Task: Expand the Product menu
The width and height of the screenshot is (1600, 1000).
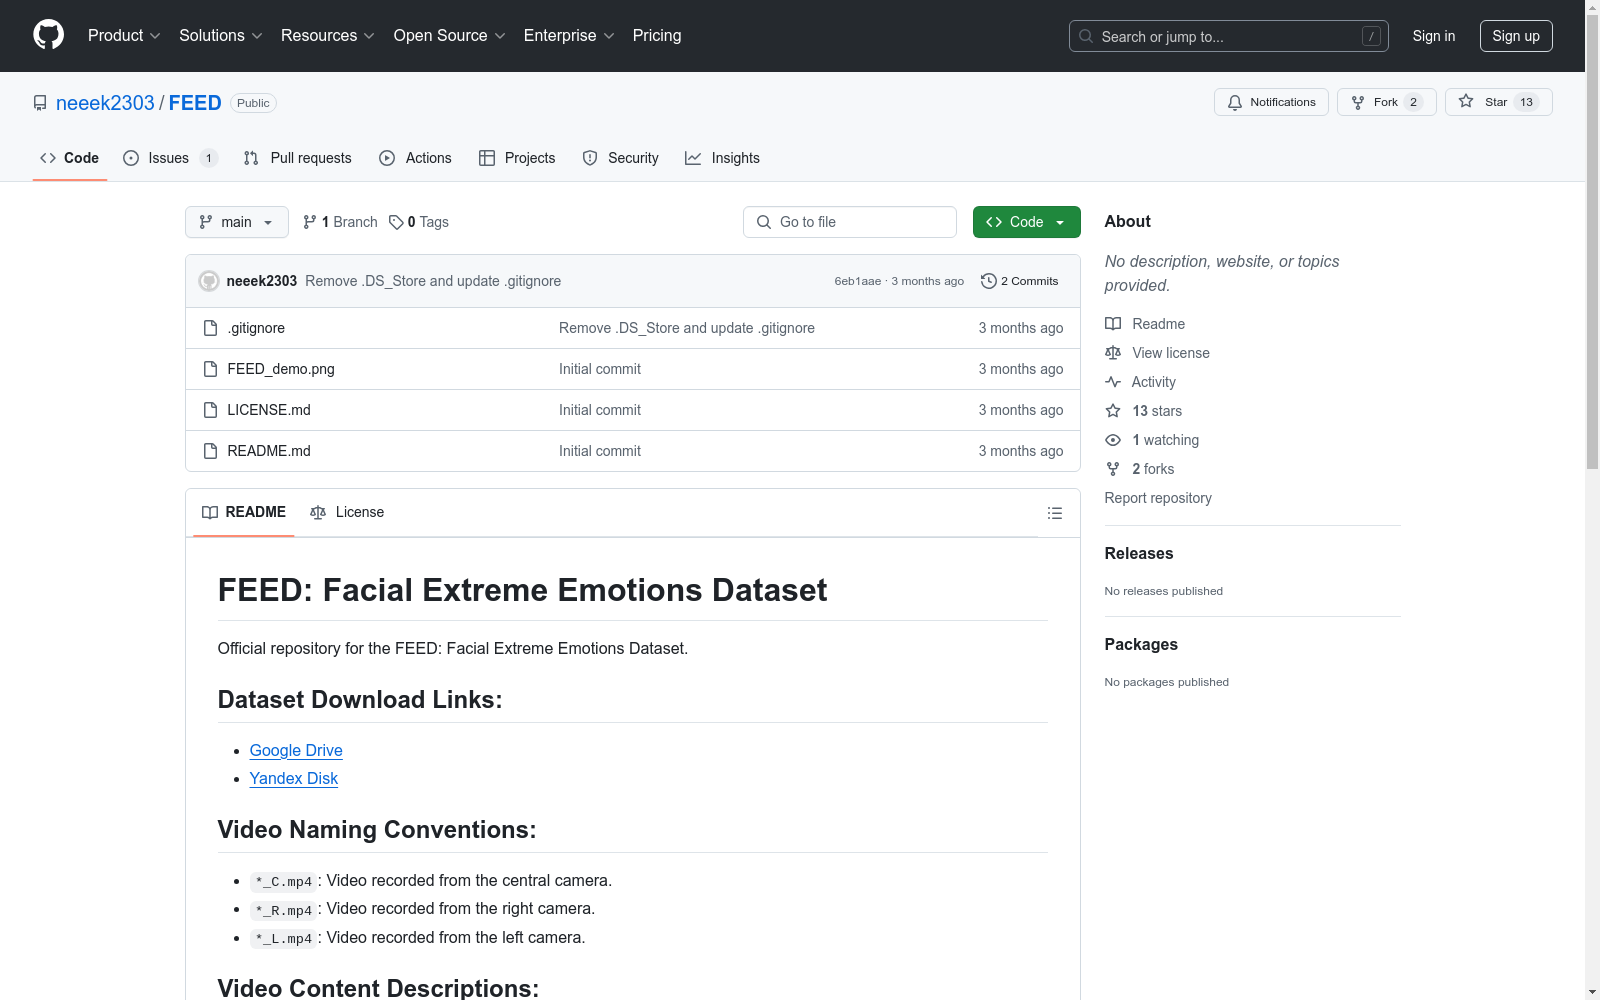Action: (124, 35)
